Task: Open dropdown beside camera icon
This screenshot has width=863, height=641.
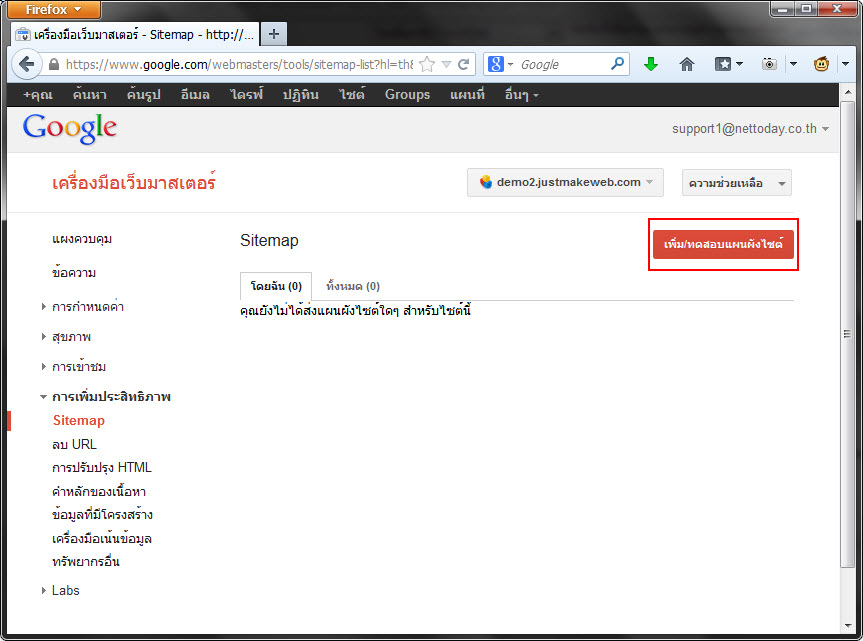Action: click(793, 64)
